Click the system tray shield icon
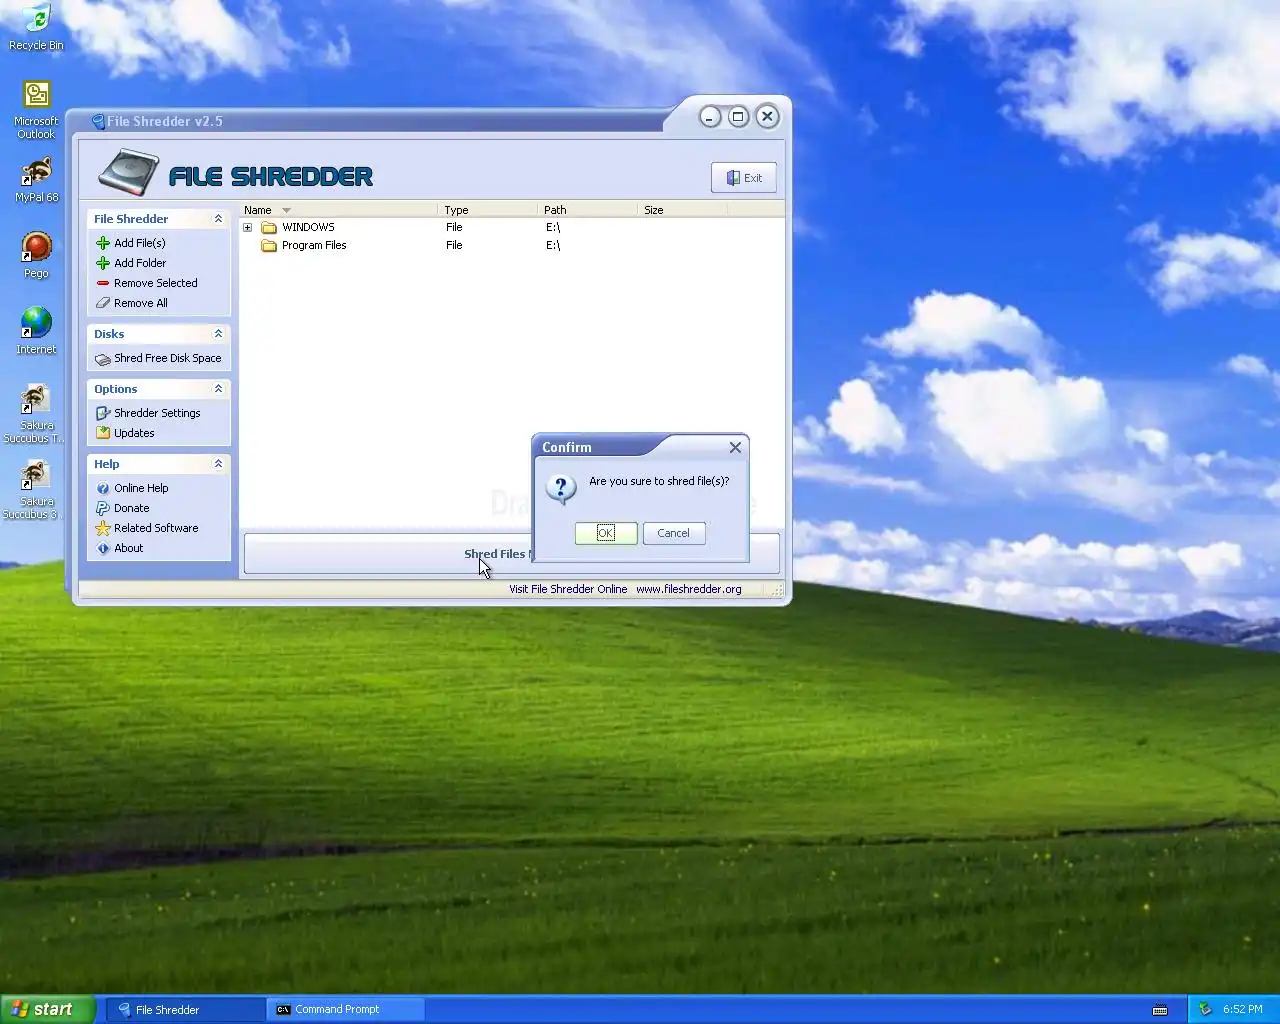Screen dimensions: 1280x1024 point(1205,1010)
